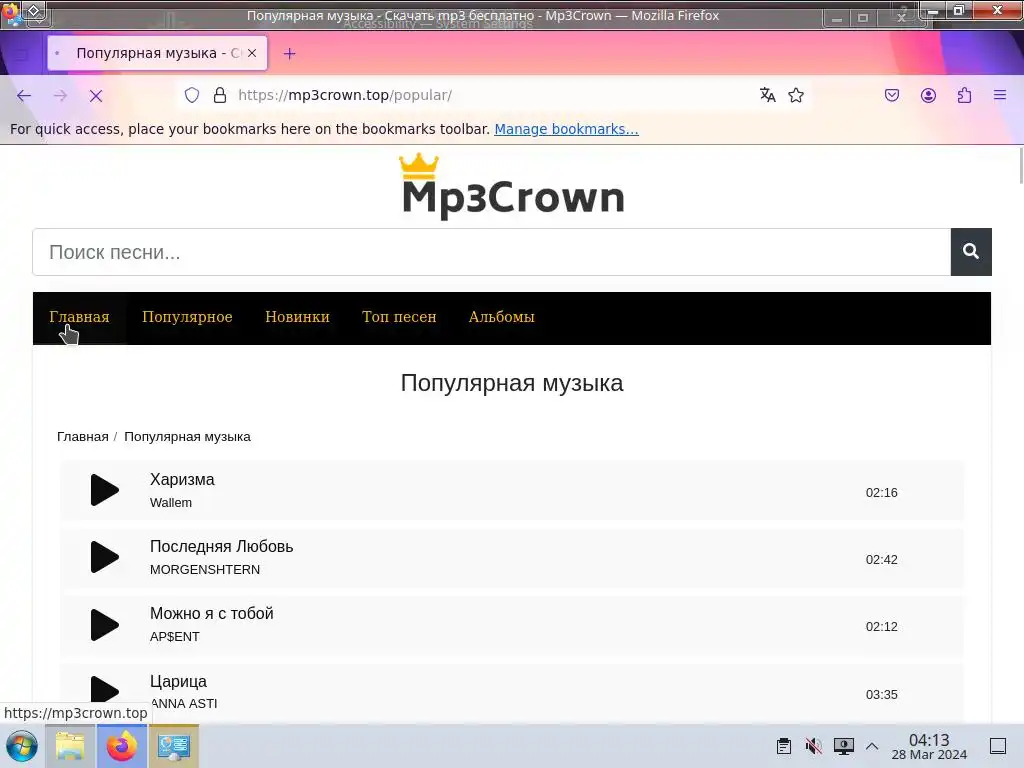Open the Save to Pocket icon

[x=891, y=95]
